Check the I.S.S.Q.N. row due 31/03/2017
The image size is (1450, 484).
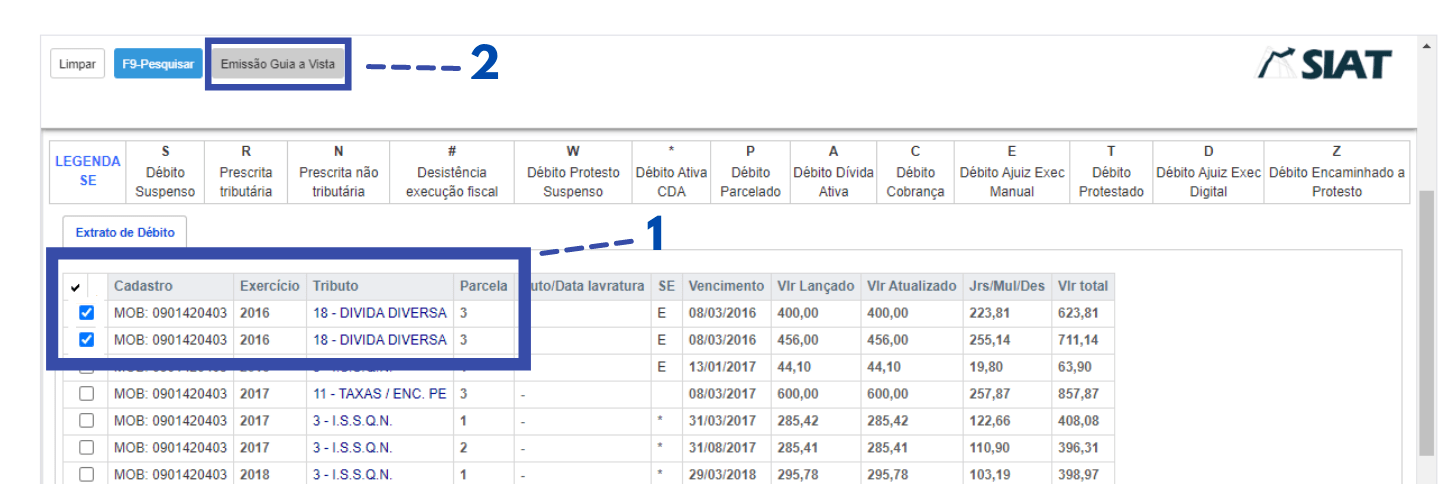coord(86,421)
